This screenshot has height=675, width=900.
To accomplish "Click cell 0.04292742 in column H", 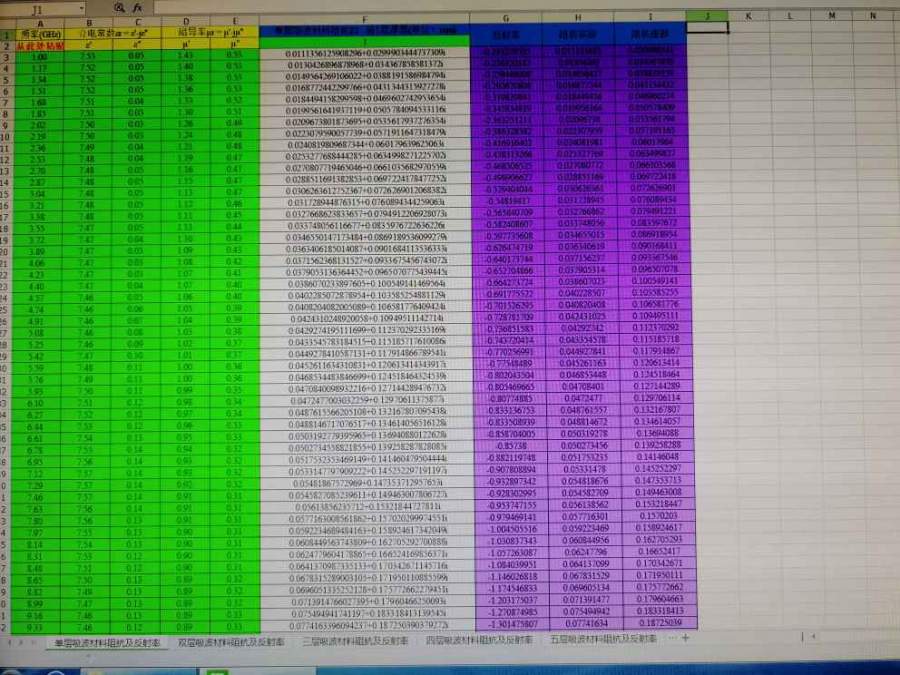I will pyautogui.click(x=583, y=328).
